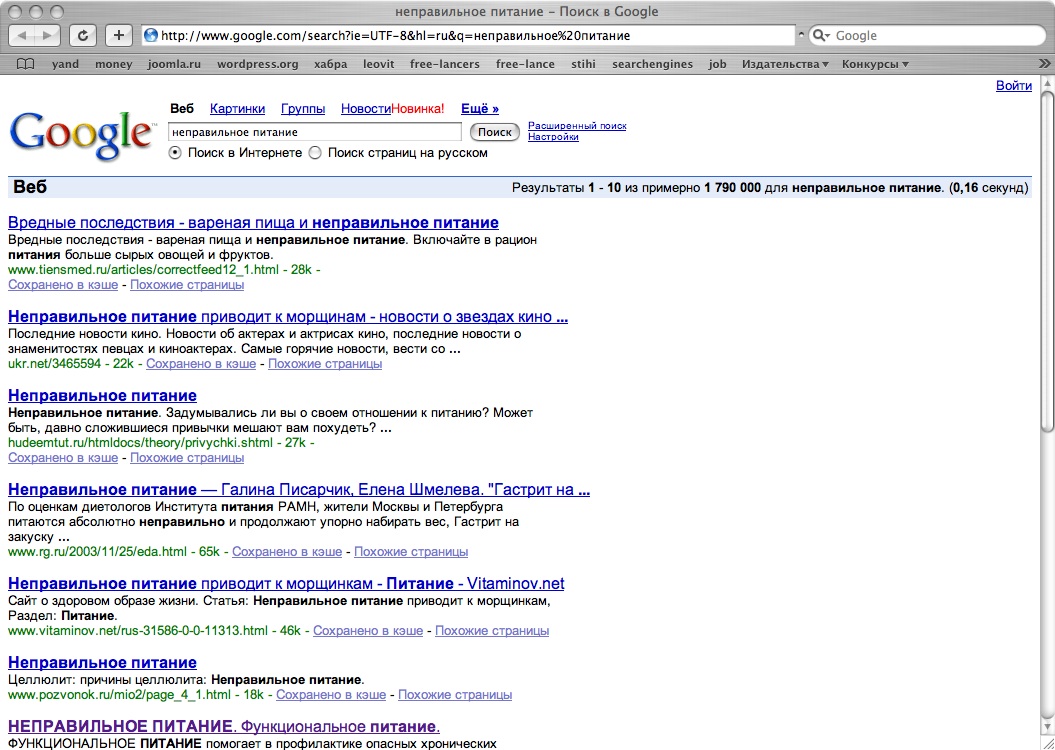
Task: Open cached copy of the vitaminov.net result
Action: click(x=368, y=631)
